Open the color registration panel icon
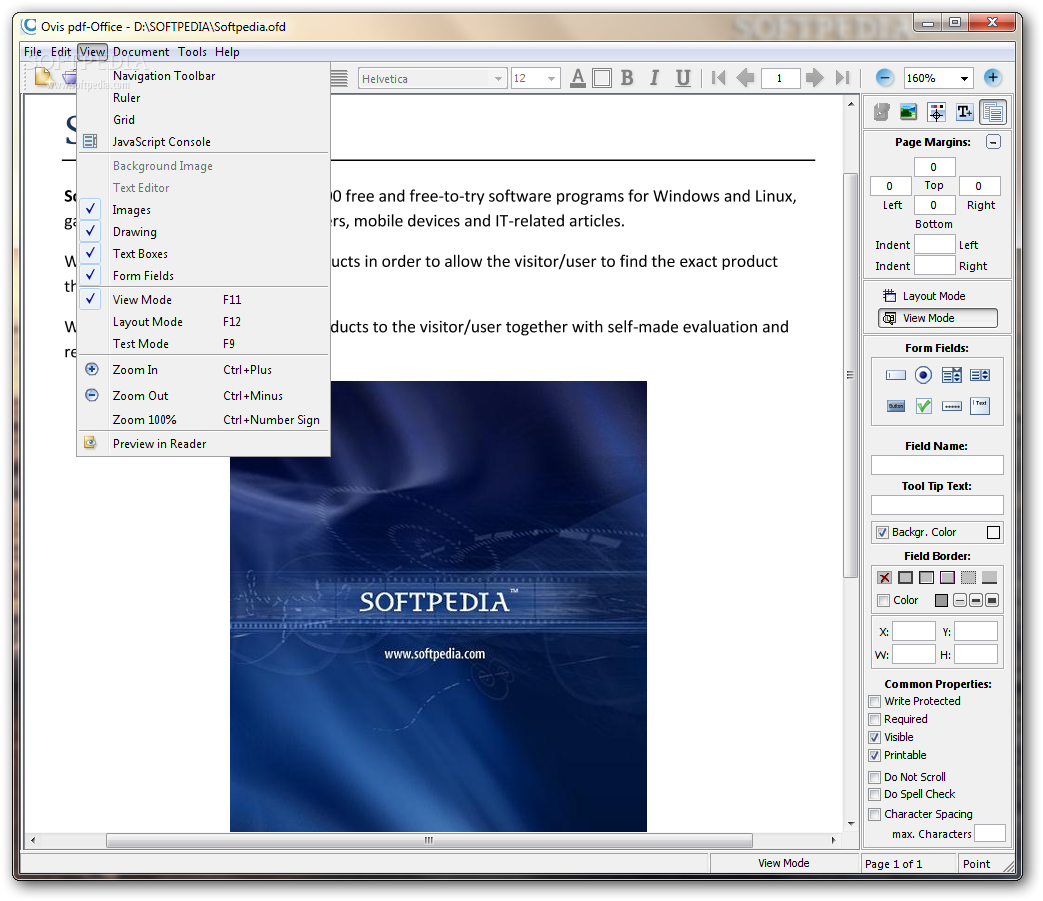This screenshot has height=901, width=1043. pyautogui.click(x=937, y=112)
